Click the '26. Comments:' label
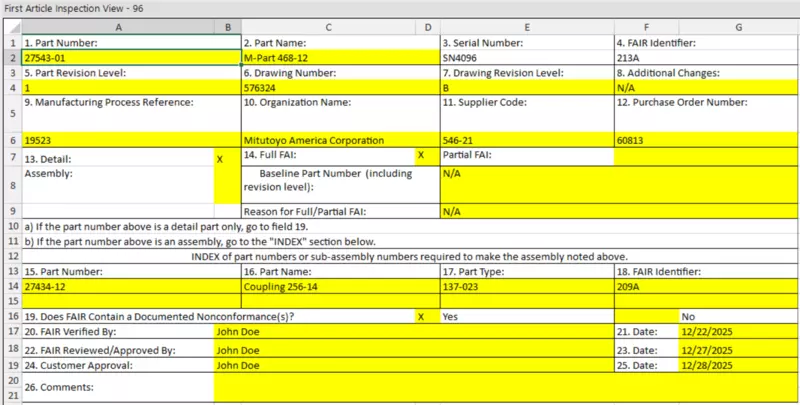The image size is (800, 405). 59,387
